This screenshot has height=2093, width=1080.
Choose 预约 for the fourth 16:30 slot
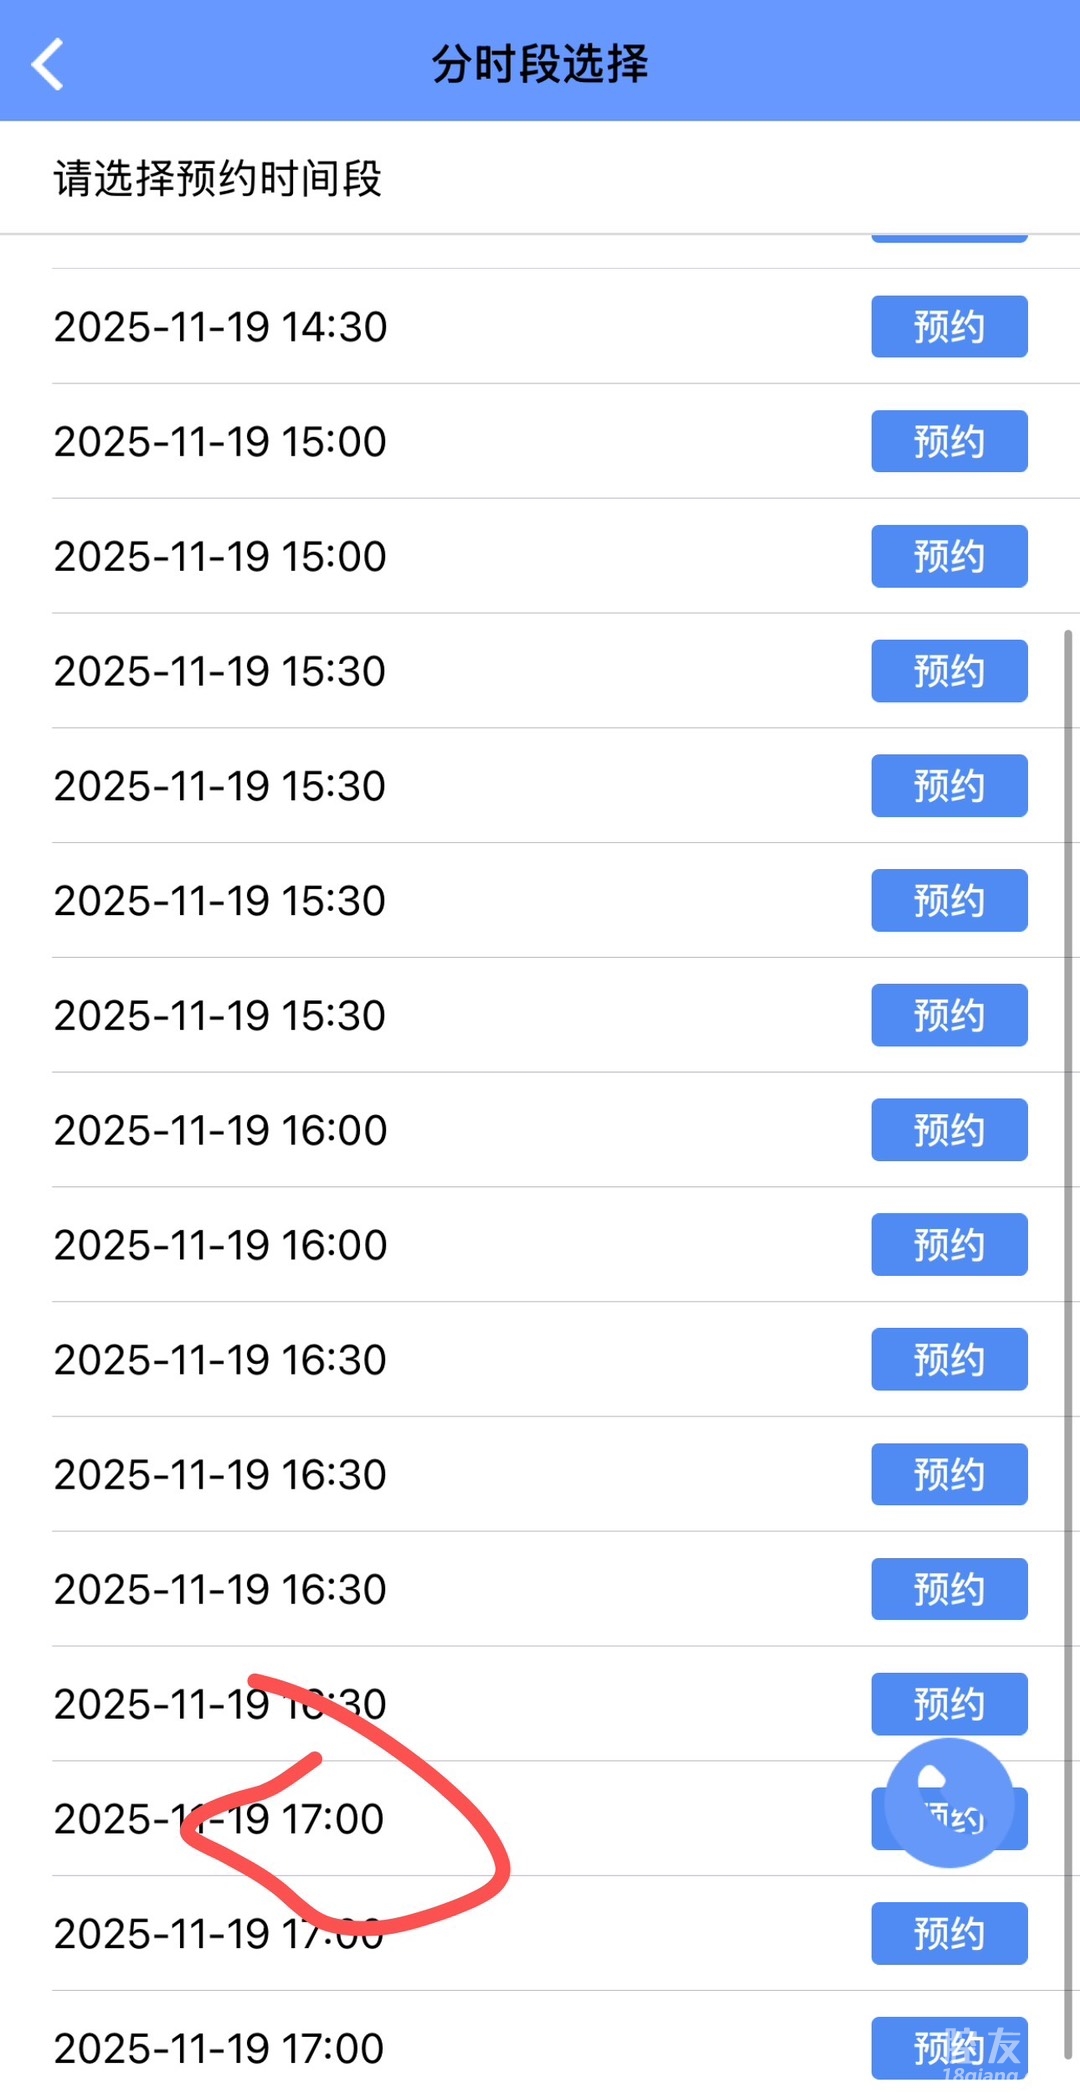948,1703
